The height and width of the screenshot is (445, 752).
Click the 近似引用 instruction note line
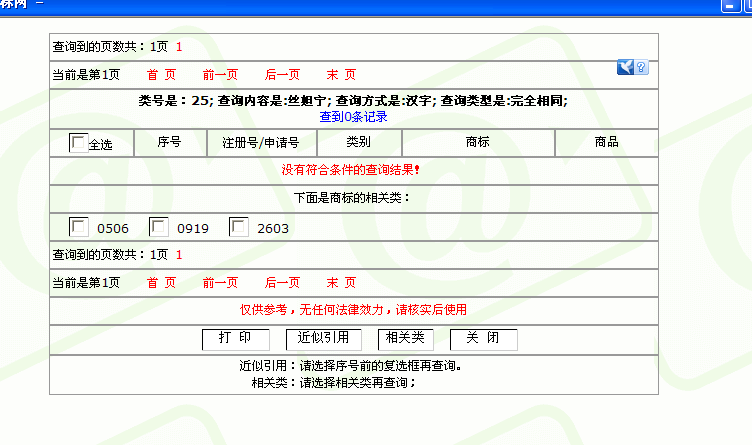(352, 366)
